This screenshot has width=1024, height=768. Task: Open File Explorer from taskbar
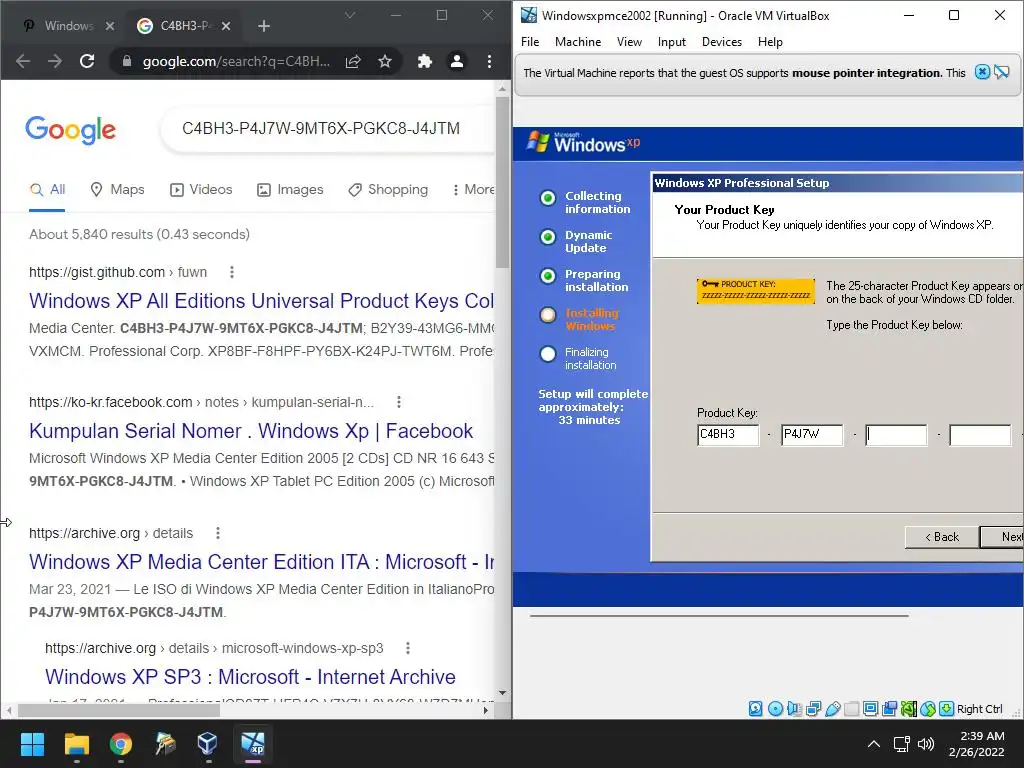76,744
